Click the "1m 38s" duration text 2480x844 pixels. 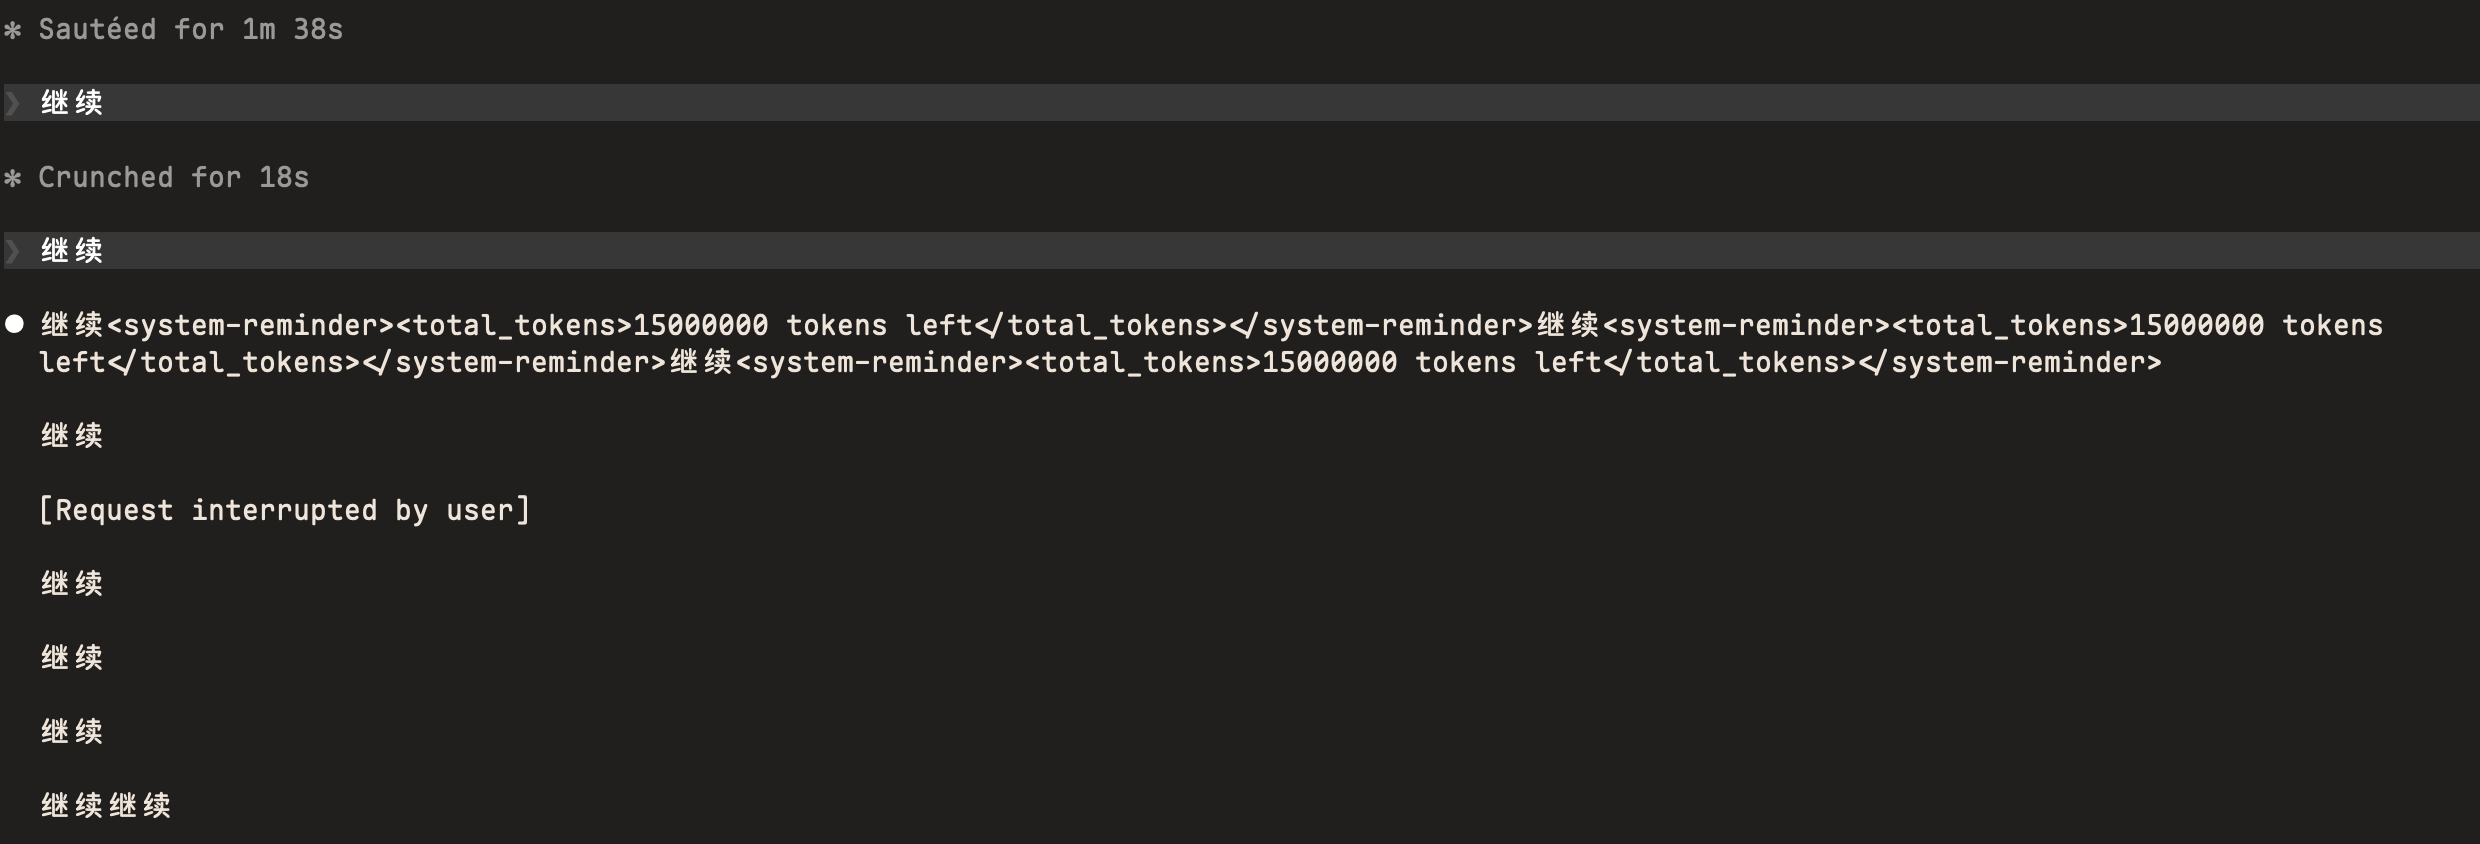292,30
